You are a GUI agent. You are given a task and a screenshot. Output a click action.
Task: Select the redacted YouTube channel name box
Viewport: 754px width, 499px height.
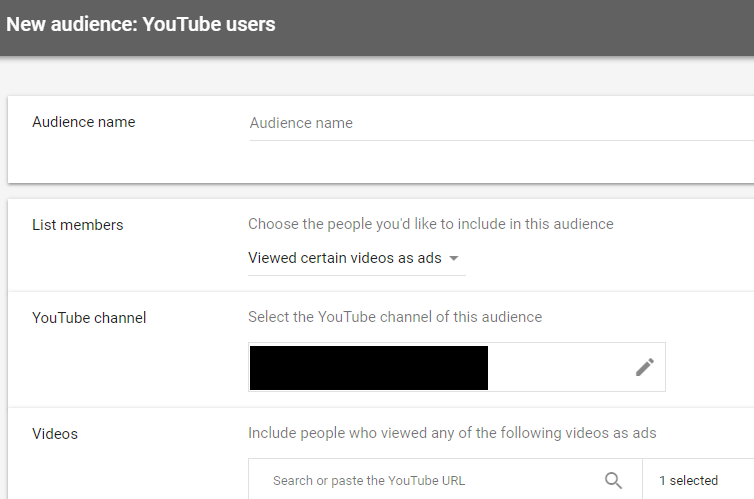point(369,368)
